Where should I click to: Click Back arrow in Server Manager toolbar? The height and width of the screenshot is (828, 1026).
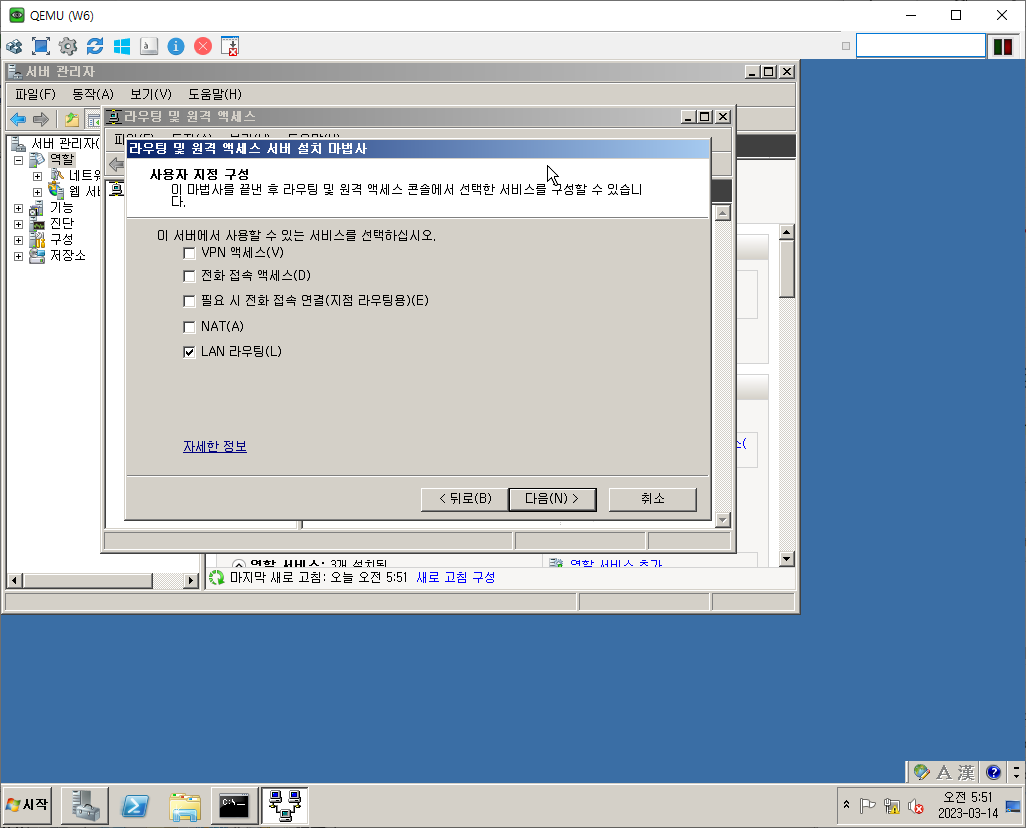coord(18,119)
